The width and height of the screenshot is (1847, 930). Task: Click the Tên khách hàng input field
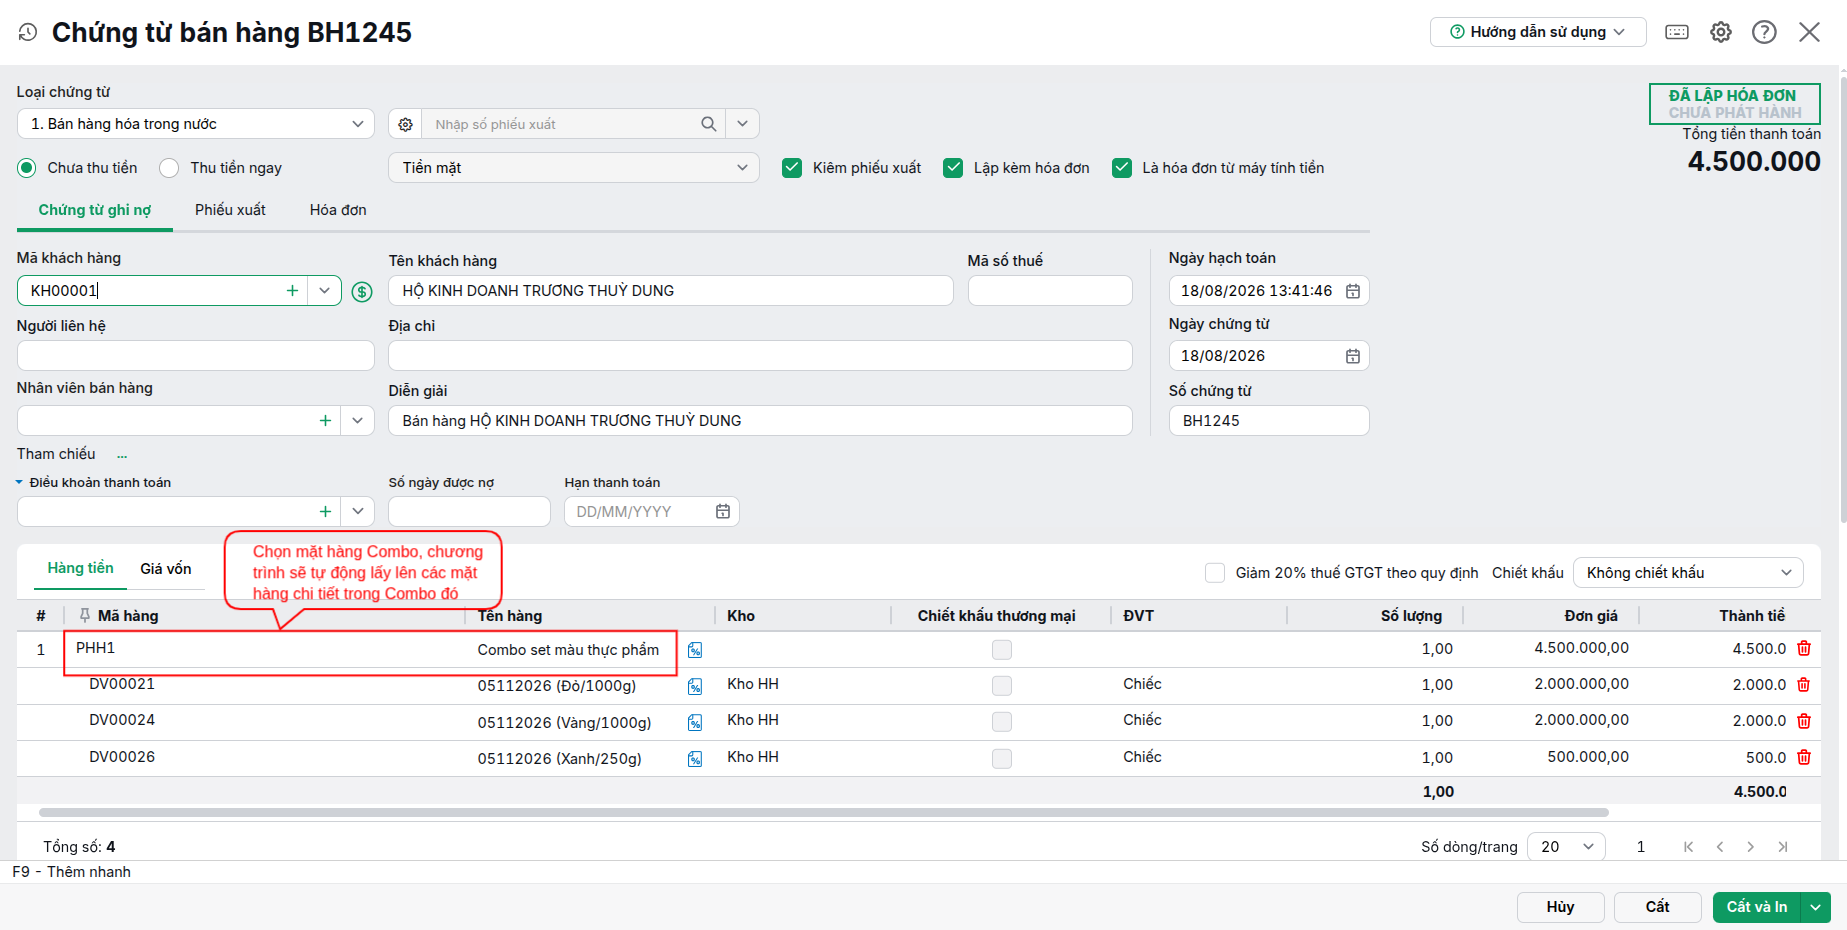[671, 291]
